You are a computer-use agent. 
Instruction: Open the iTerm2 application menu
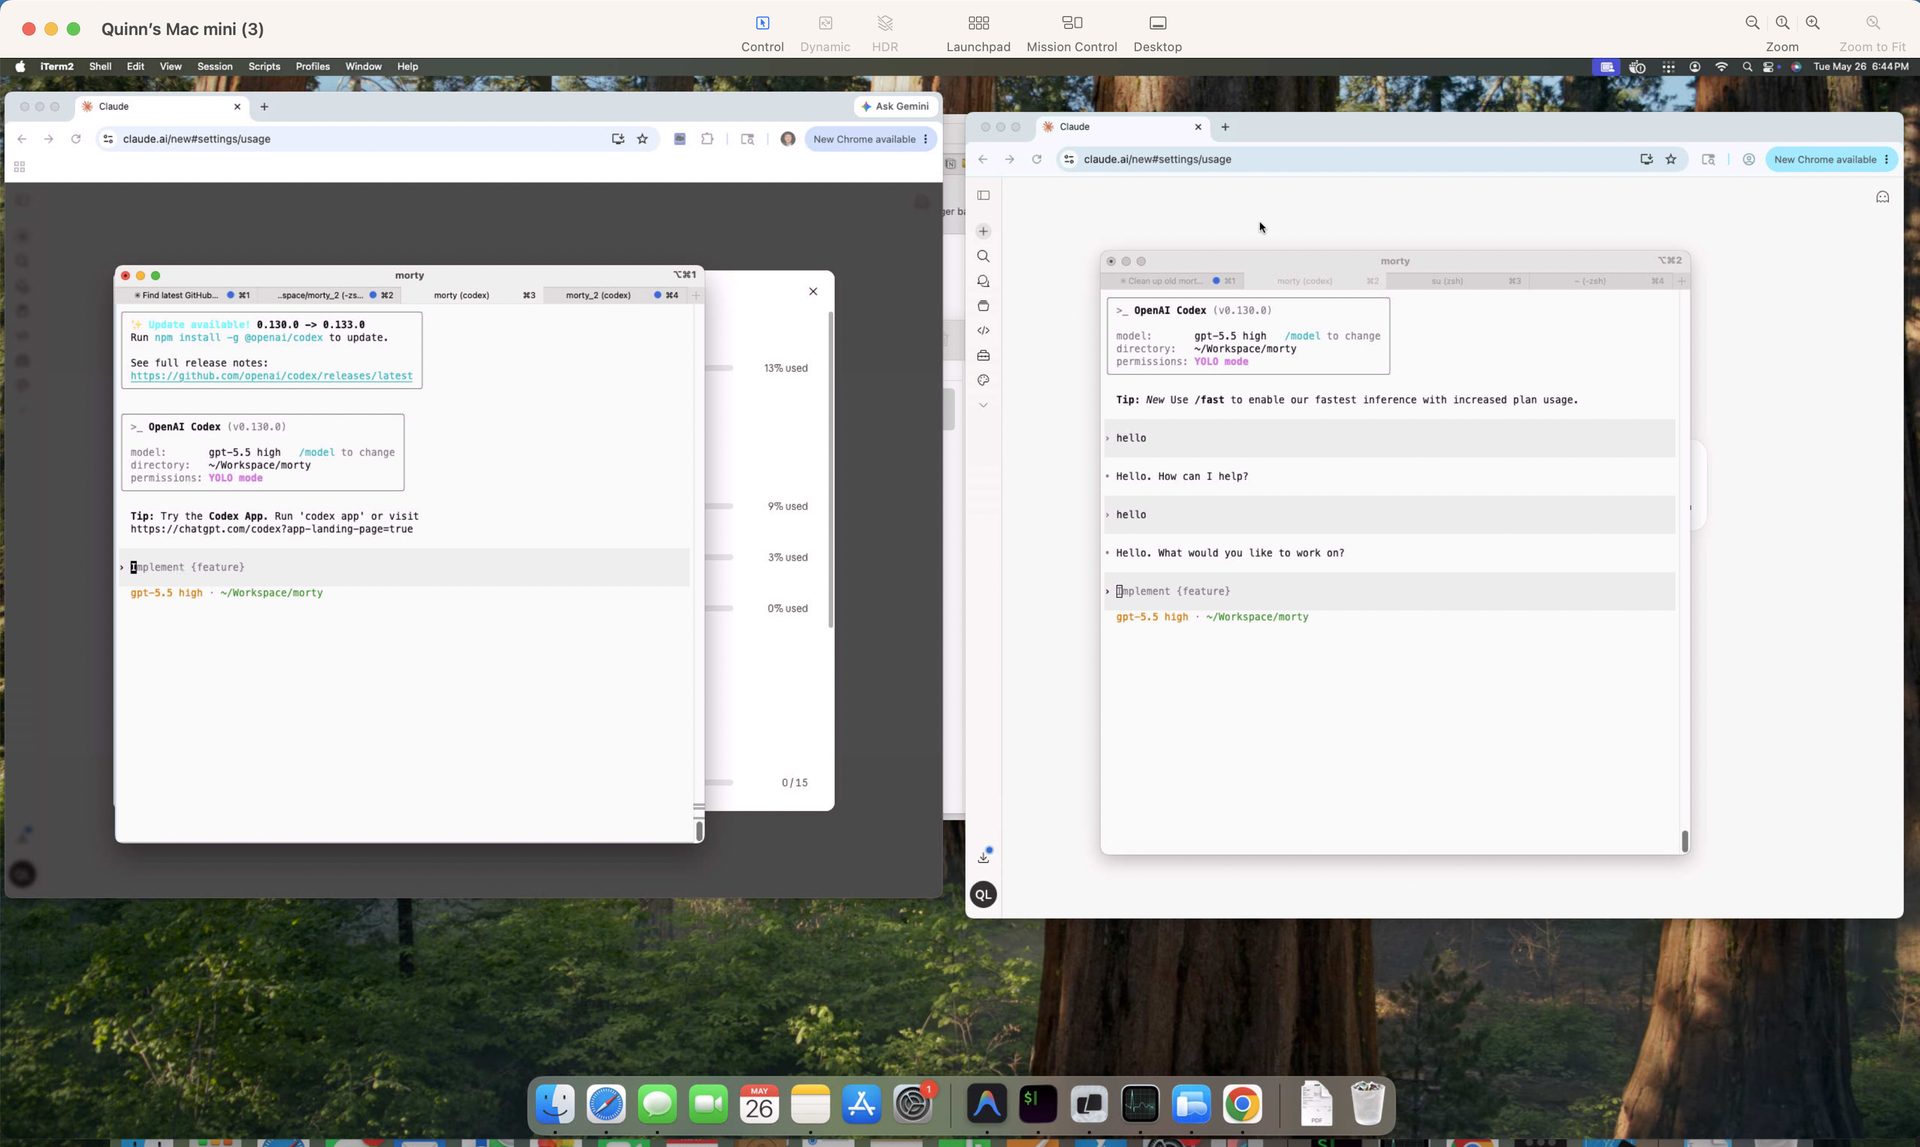(57, 67)
